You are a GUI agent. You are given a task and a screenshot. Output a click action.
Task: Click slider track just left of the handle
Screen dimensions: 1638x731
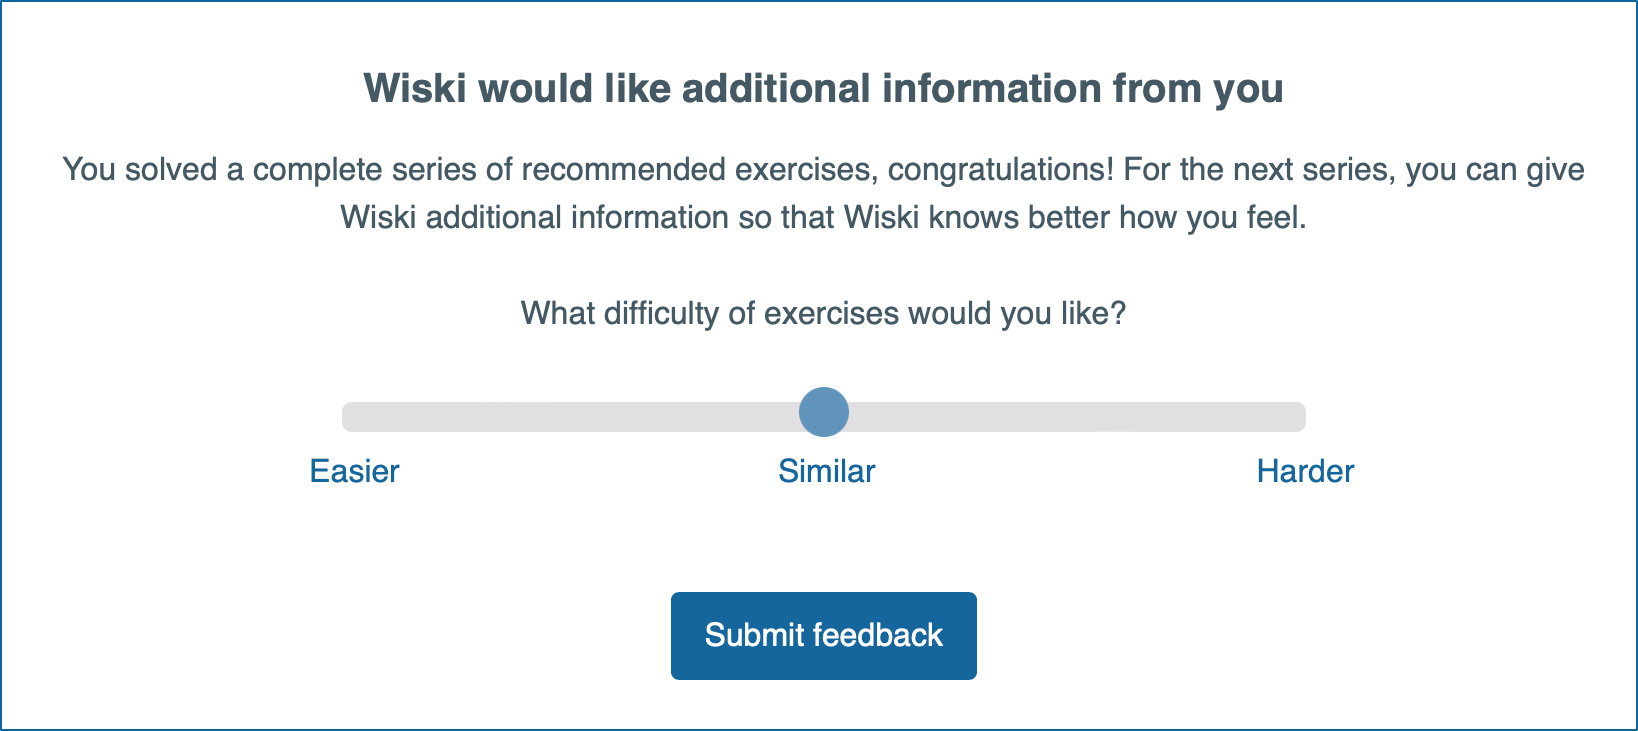(x=780, y=417)
